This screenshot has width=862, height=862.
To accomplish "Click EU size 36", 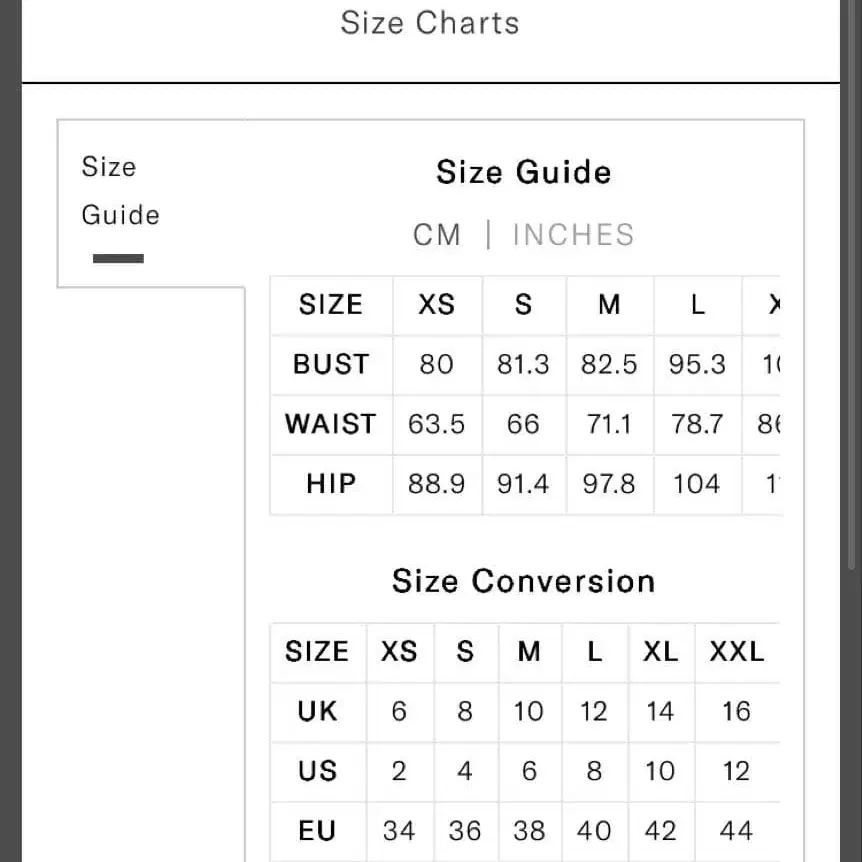I will point(465,830).
